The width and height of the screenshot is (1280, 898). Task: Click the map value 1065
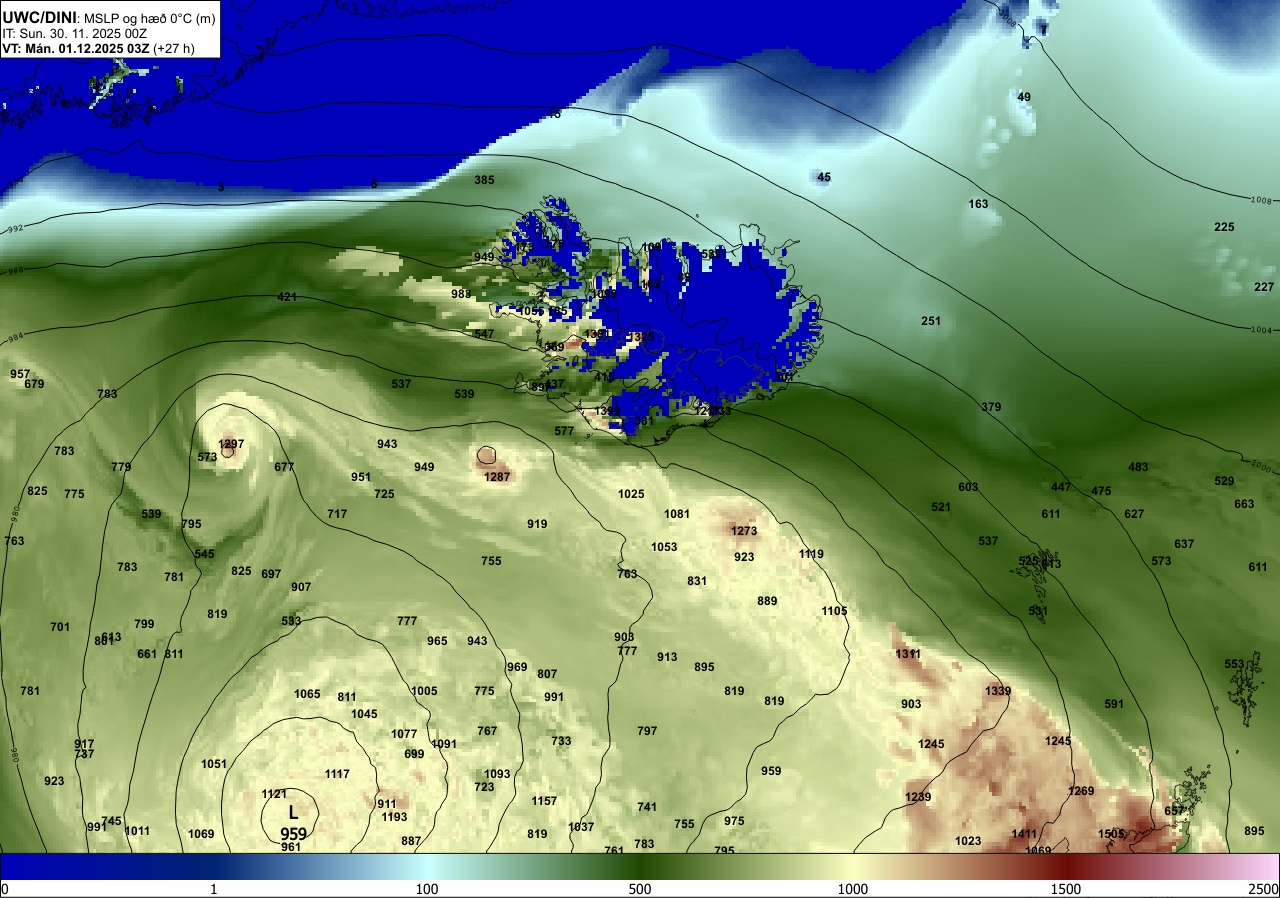(x=307, y=694)
